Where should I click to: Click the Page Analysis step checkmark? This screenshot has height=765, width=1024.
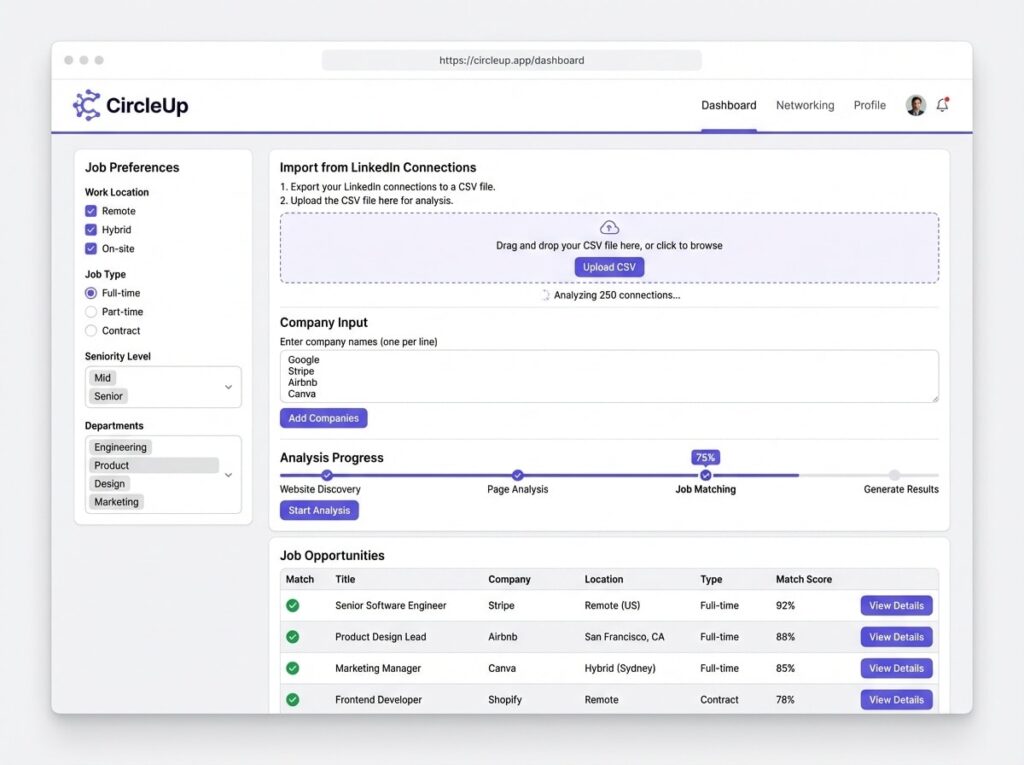pyautogui.click(x=517, y=475)
